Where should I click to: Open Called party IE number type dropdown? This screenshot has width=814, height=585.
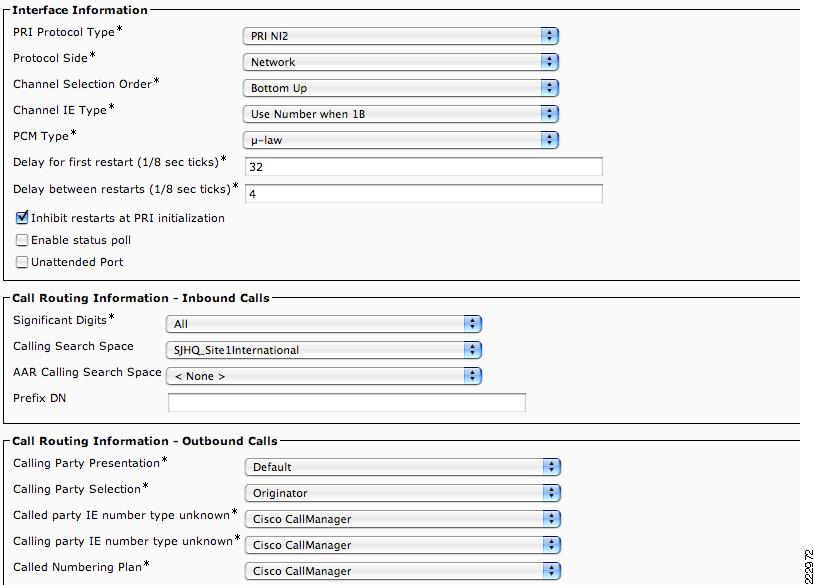pyautogui.click(x=403, y=519)
